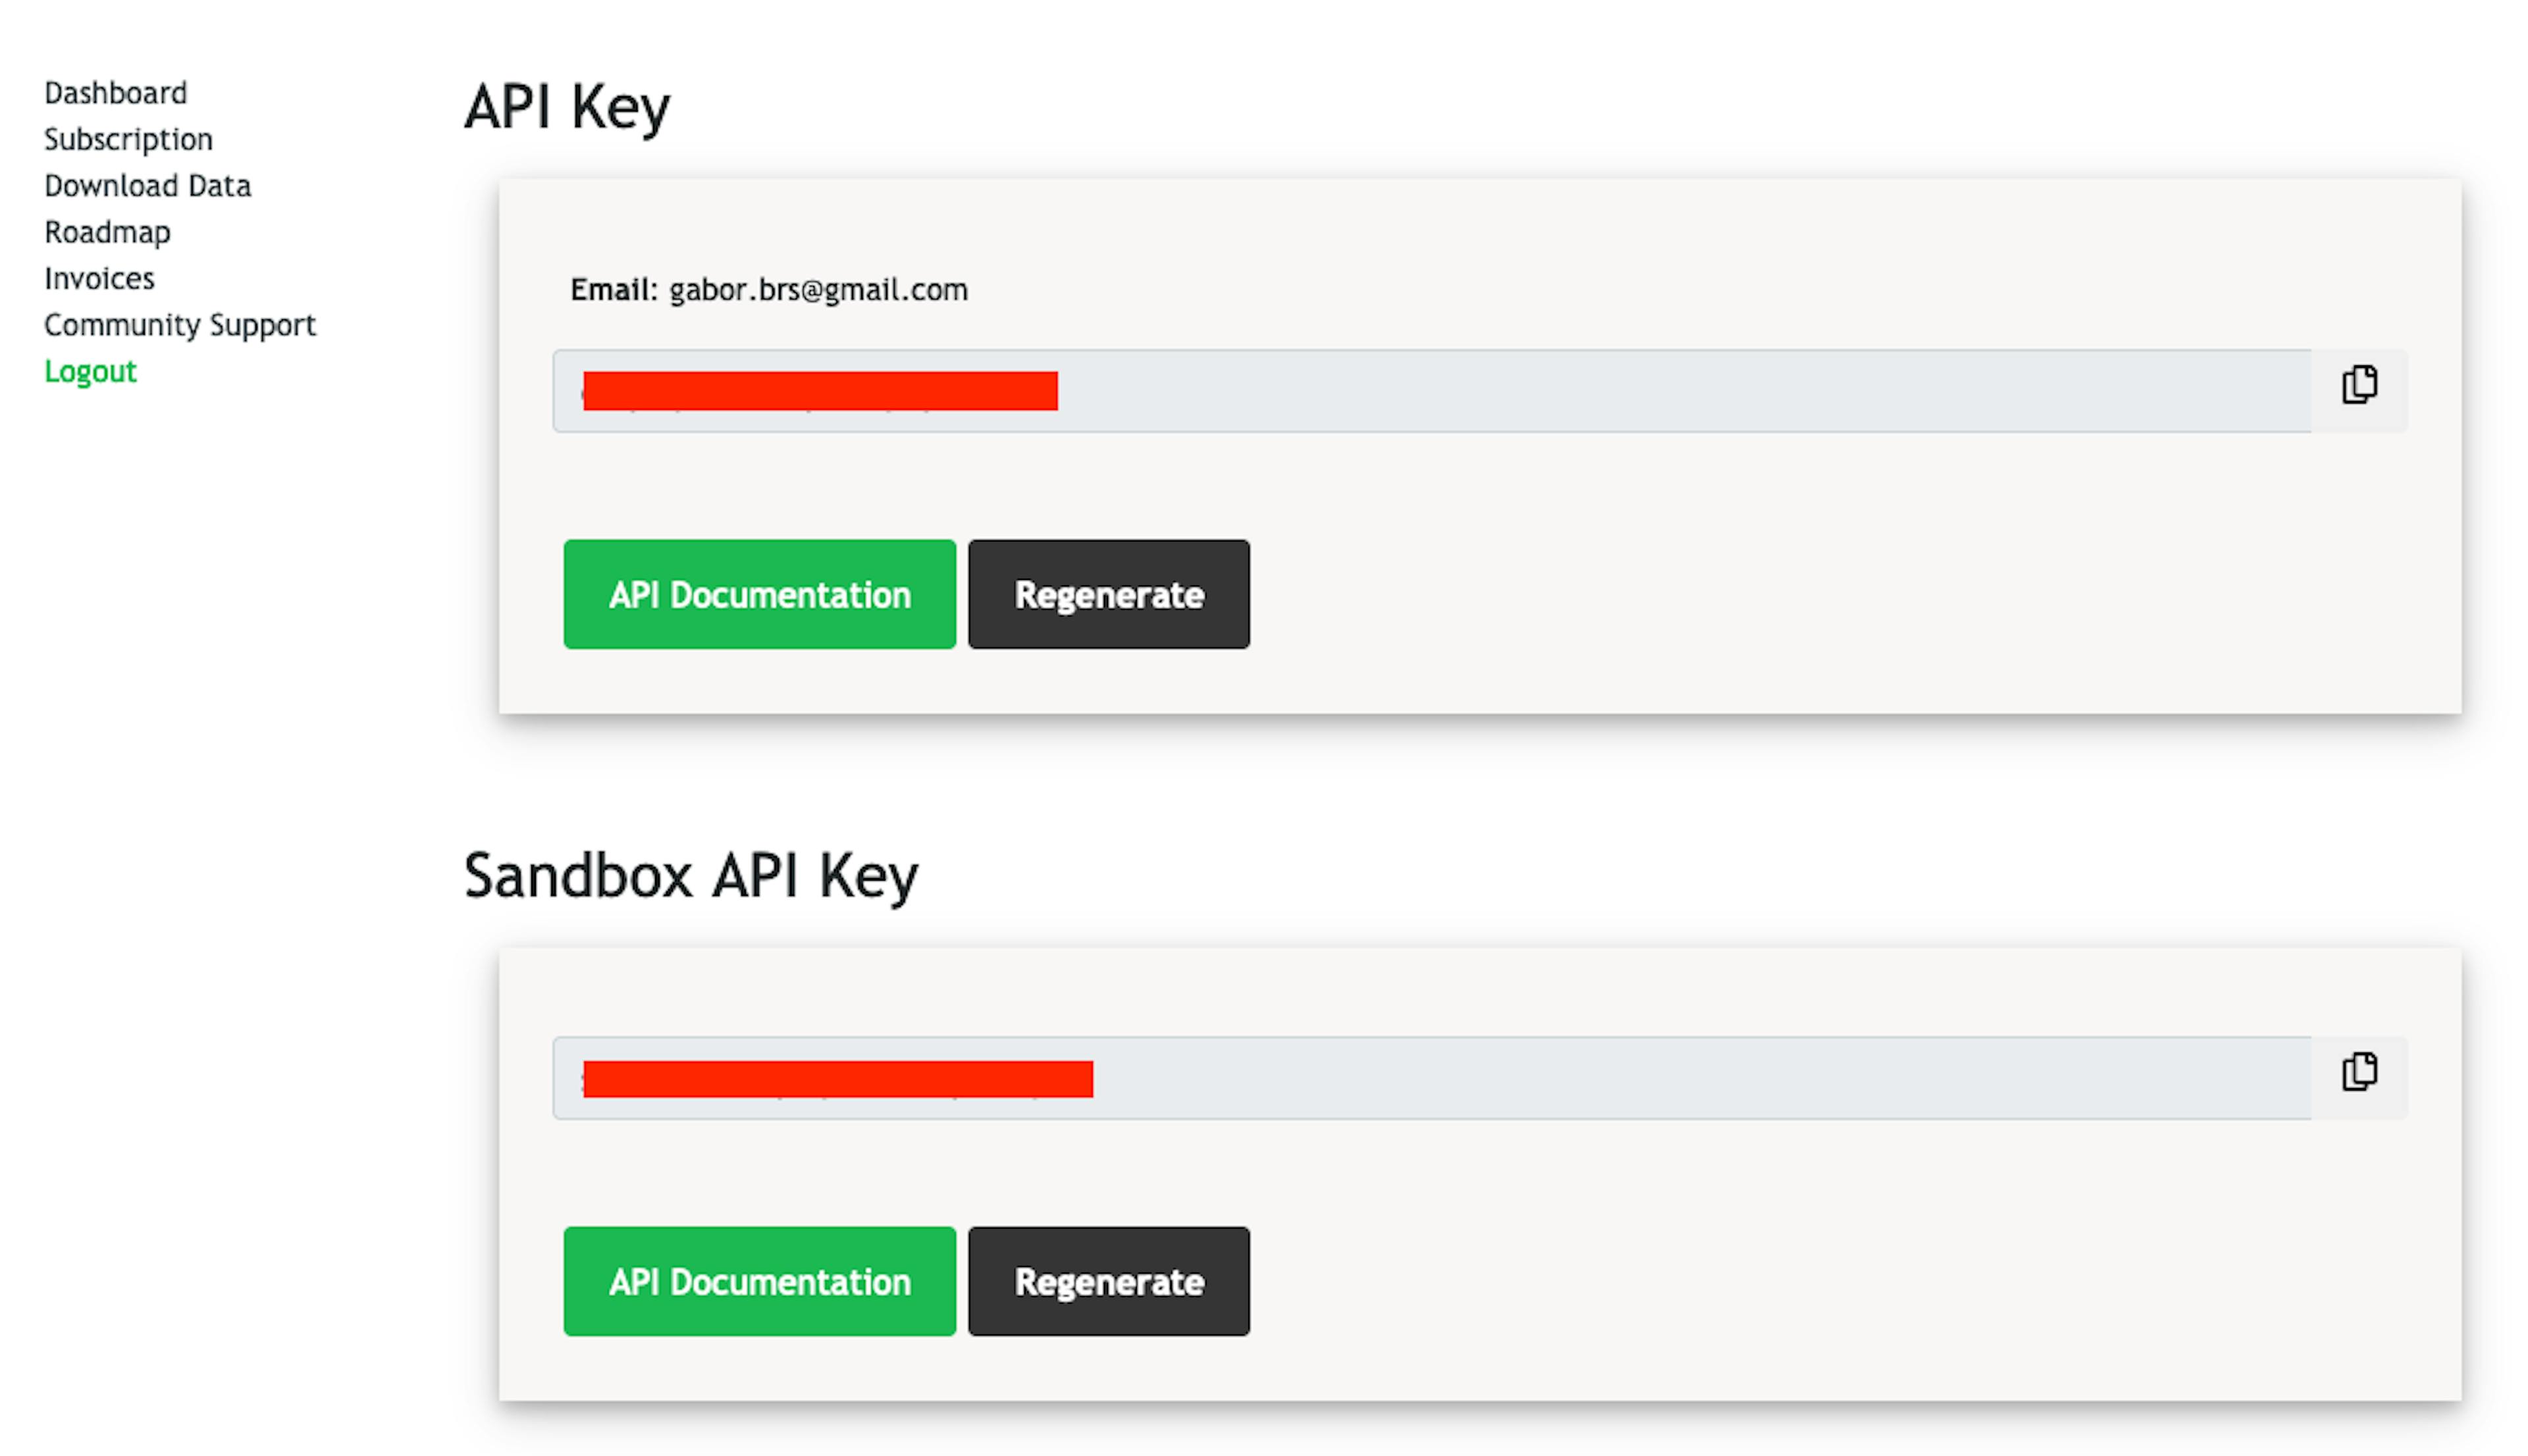
Task: Open the Invoices section
Action: coord(99,278)
